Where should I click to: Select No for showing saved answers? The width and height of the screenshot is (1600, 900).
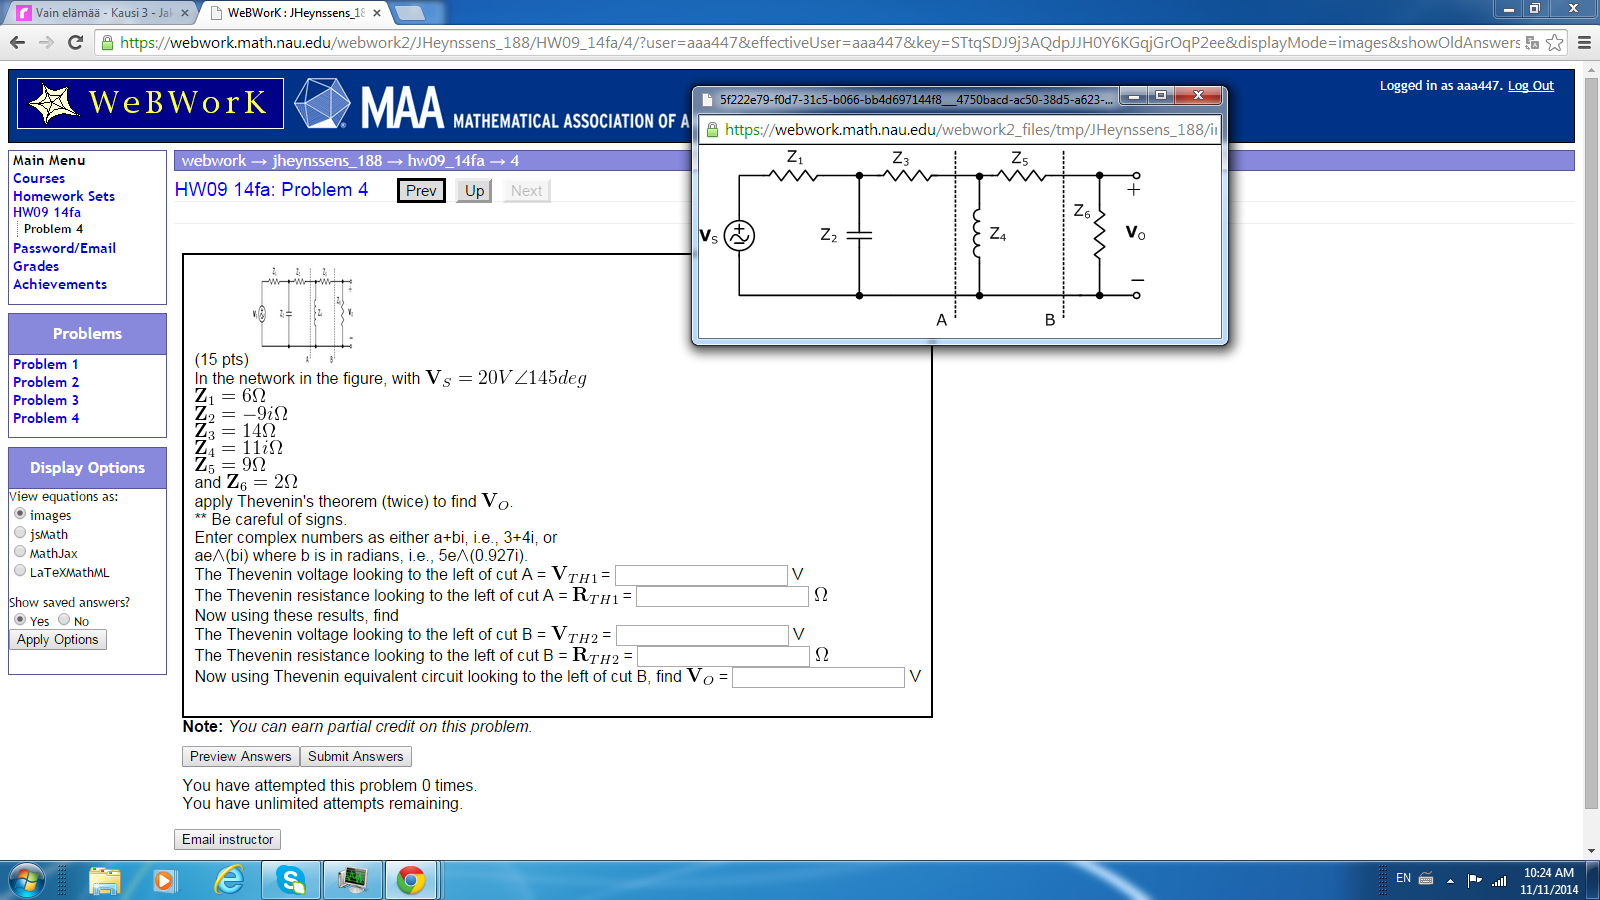(64, 620)
